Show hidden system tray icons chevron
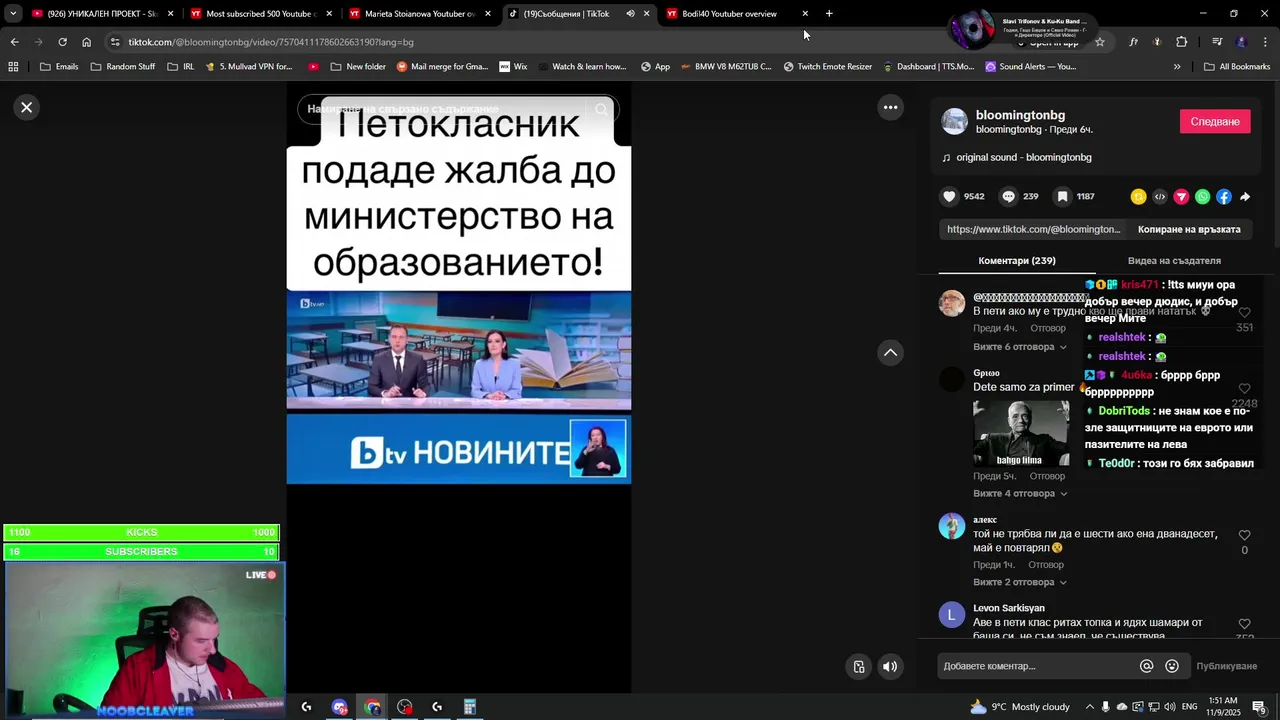Viewport: 1280px width, 720px height. point(1090,707)
